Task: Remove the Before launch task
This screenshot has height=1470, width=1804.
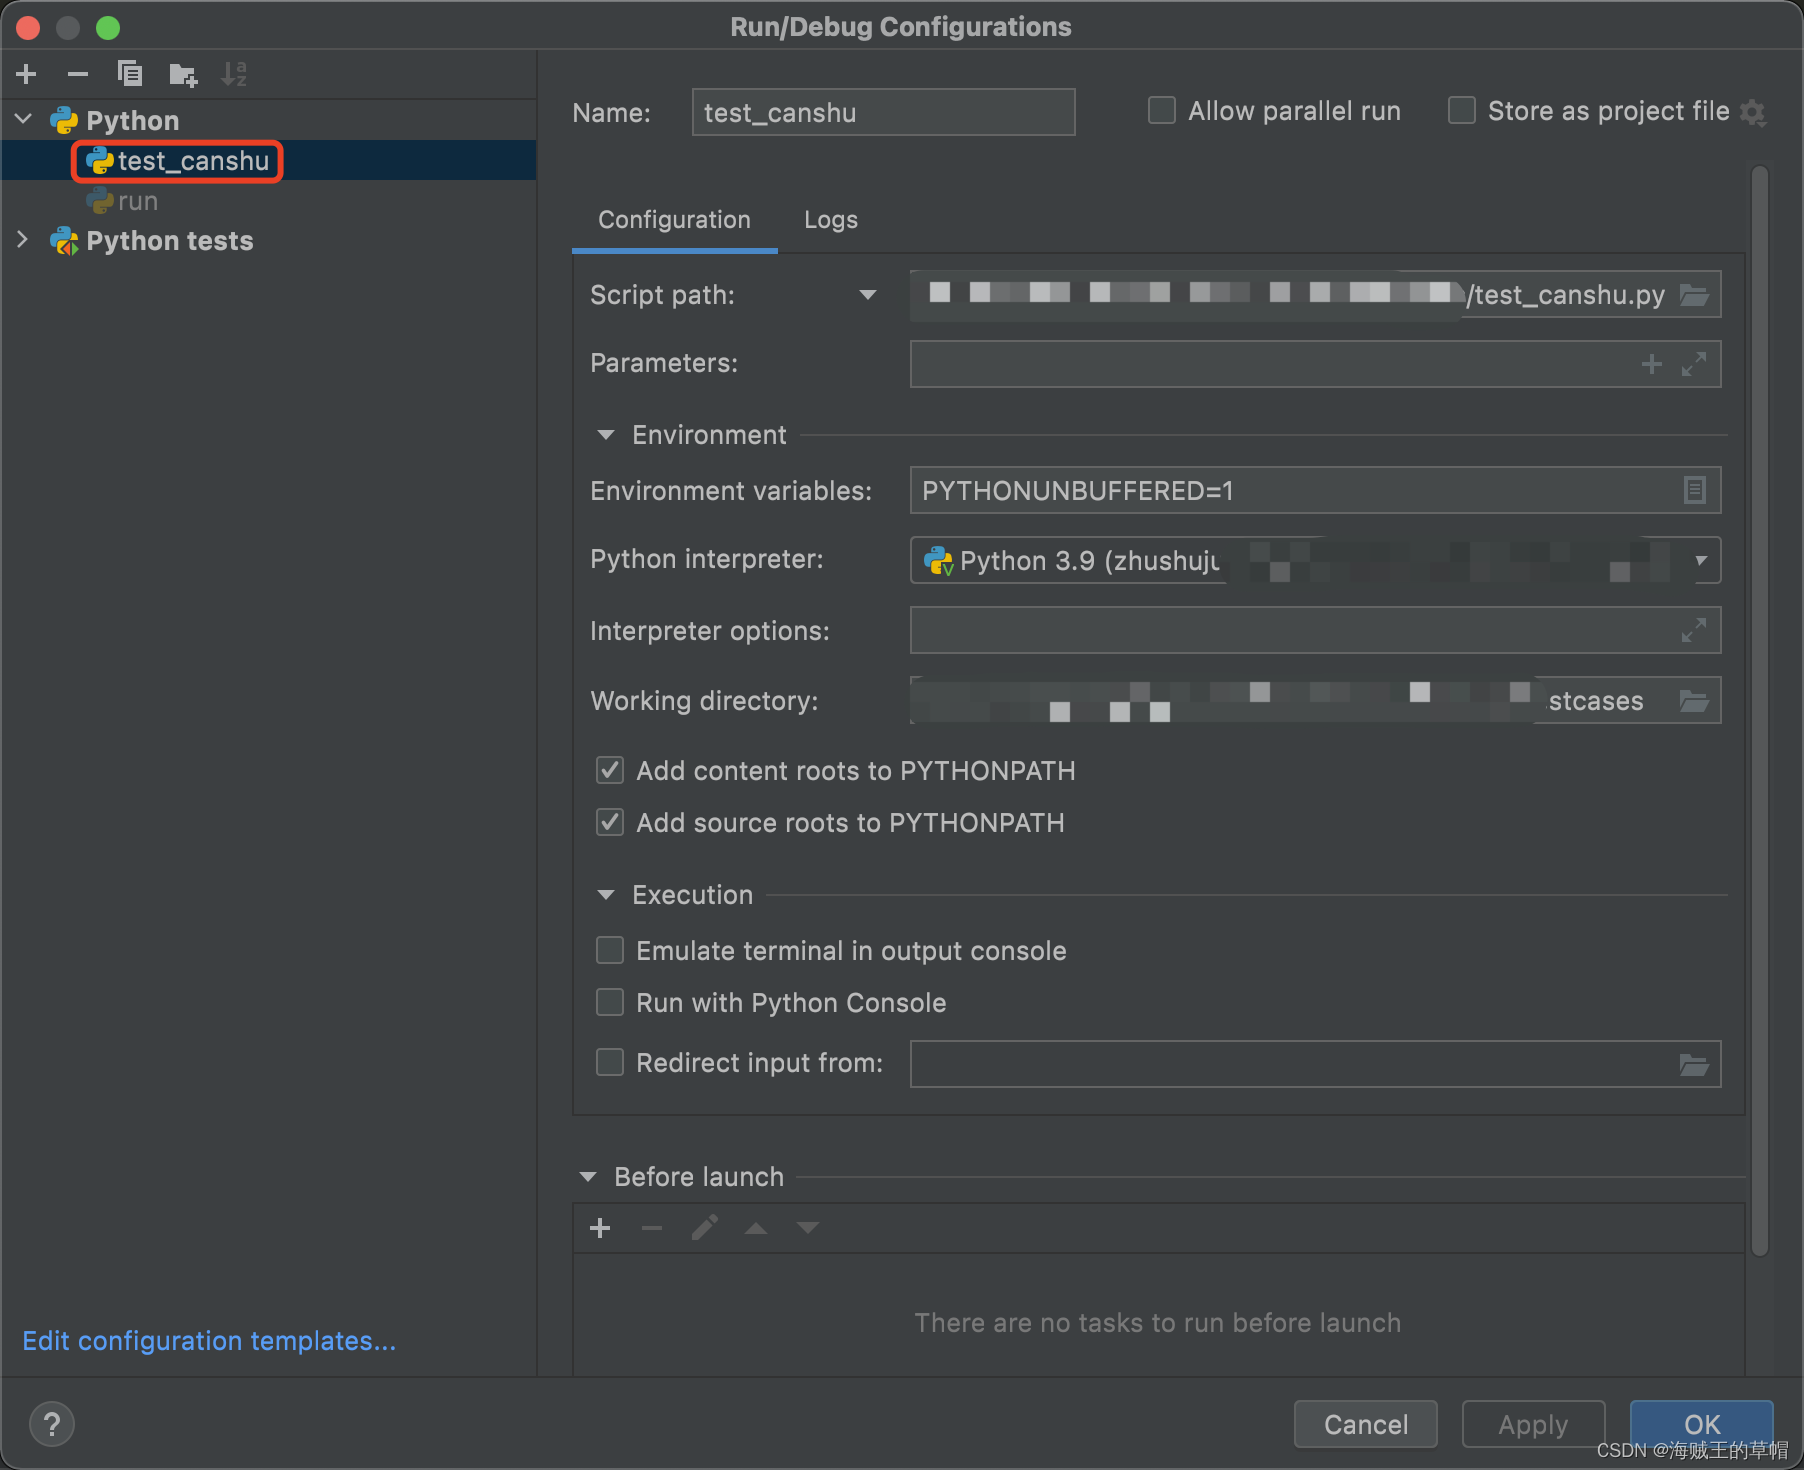Action: coord(652,1228)
